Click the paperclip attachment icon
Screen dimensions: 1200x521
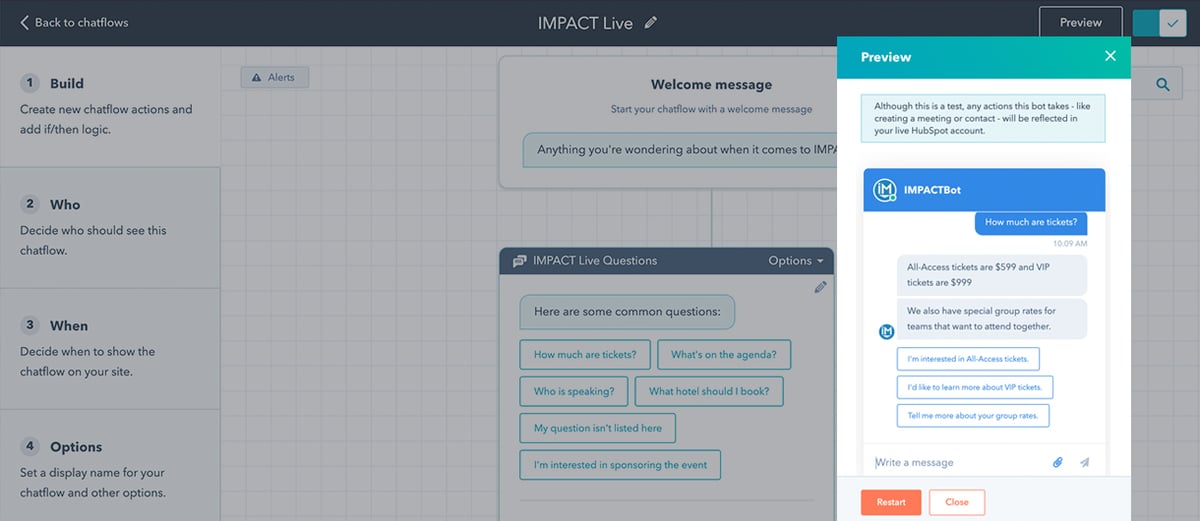click(x=1057, y=463)
